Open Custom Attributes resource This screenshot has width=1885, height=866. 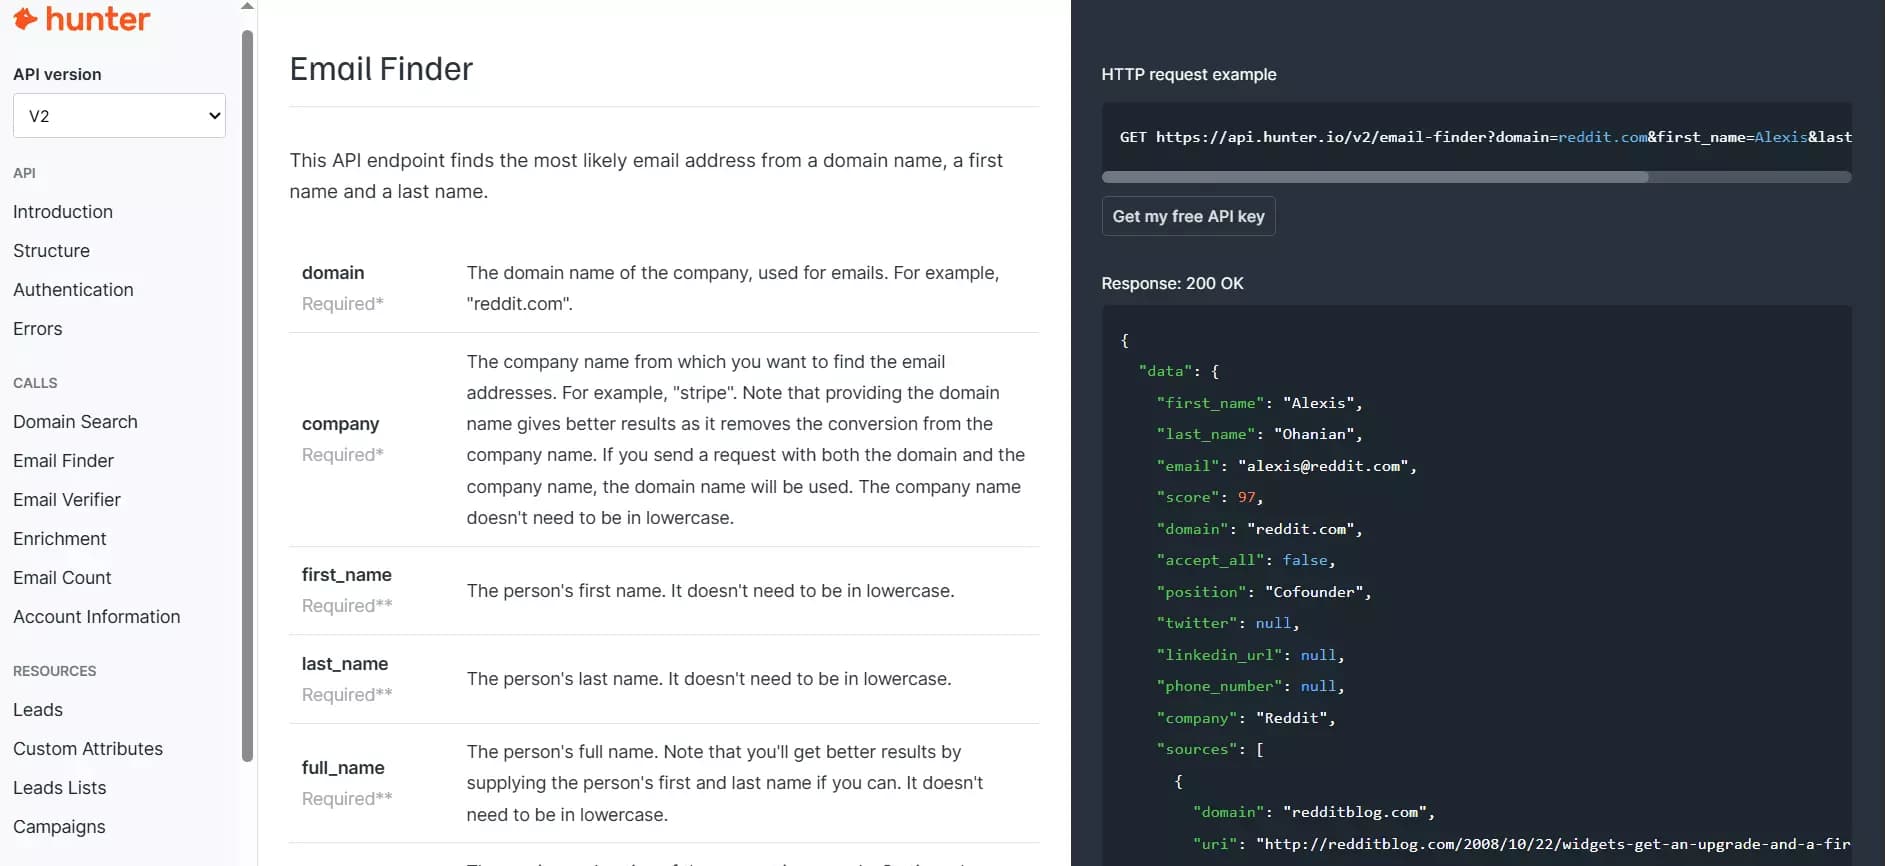(x=88, y=749)
